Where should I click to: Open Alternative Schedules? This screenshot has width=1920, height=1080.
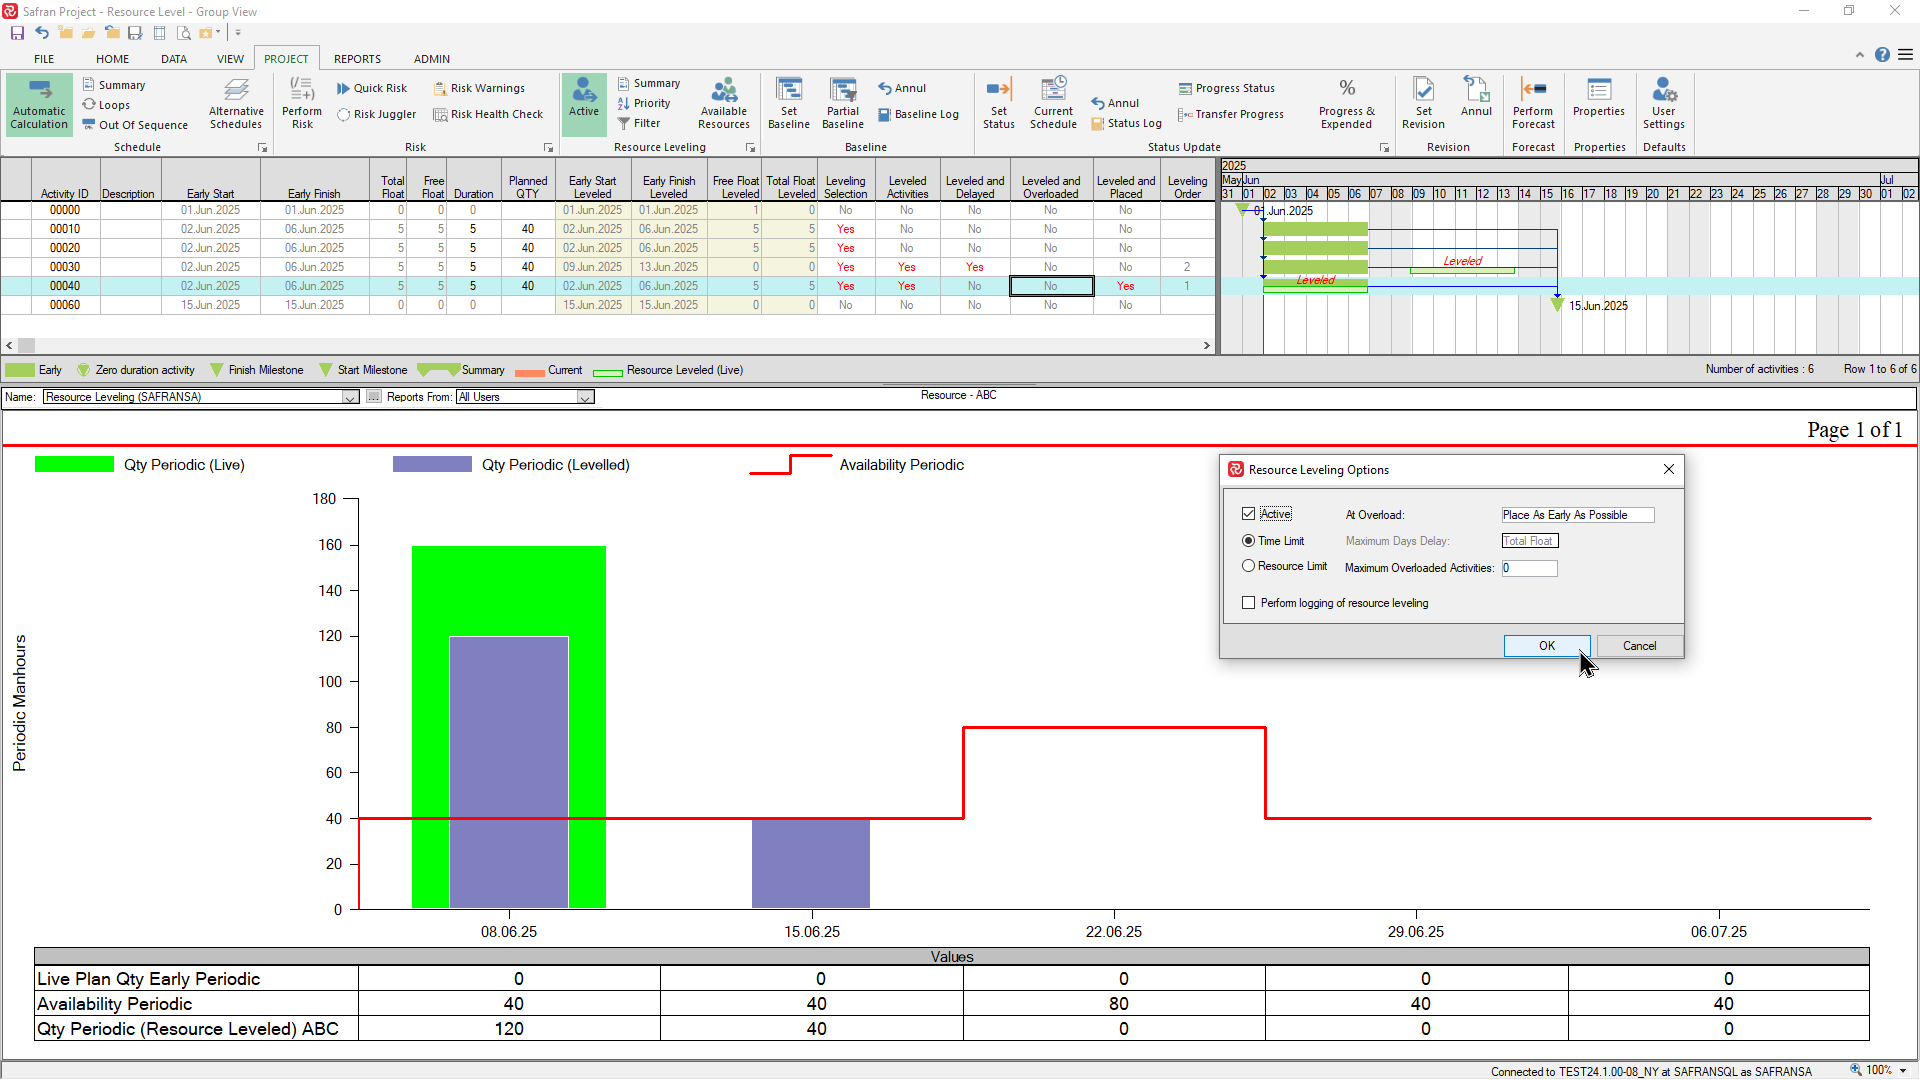236,104
